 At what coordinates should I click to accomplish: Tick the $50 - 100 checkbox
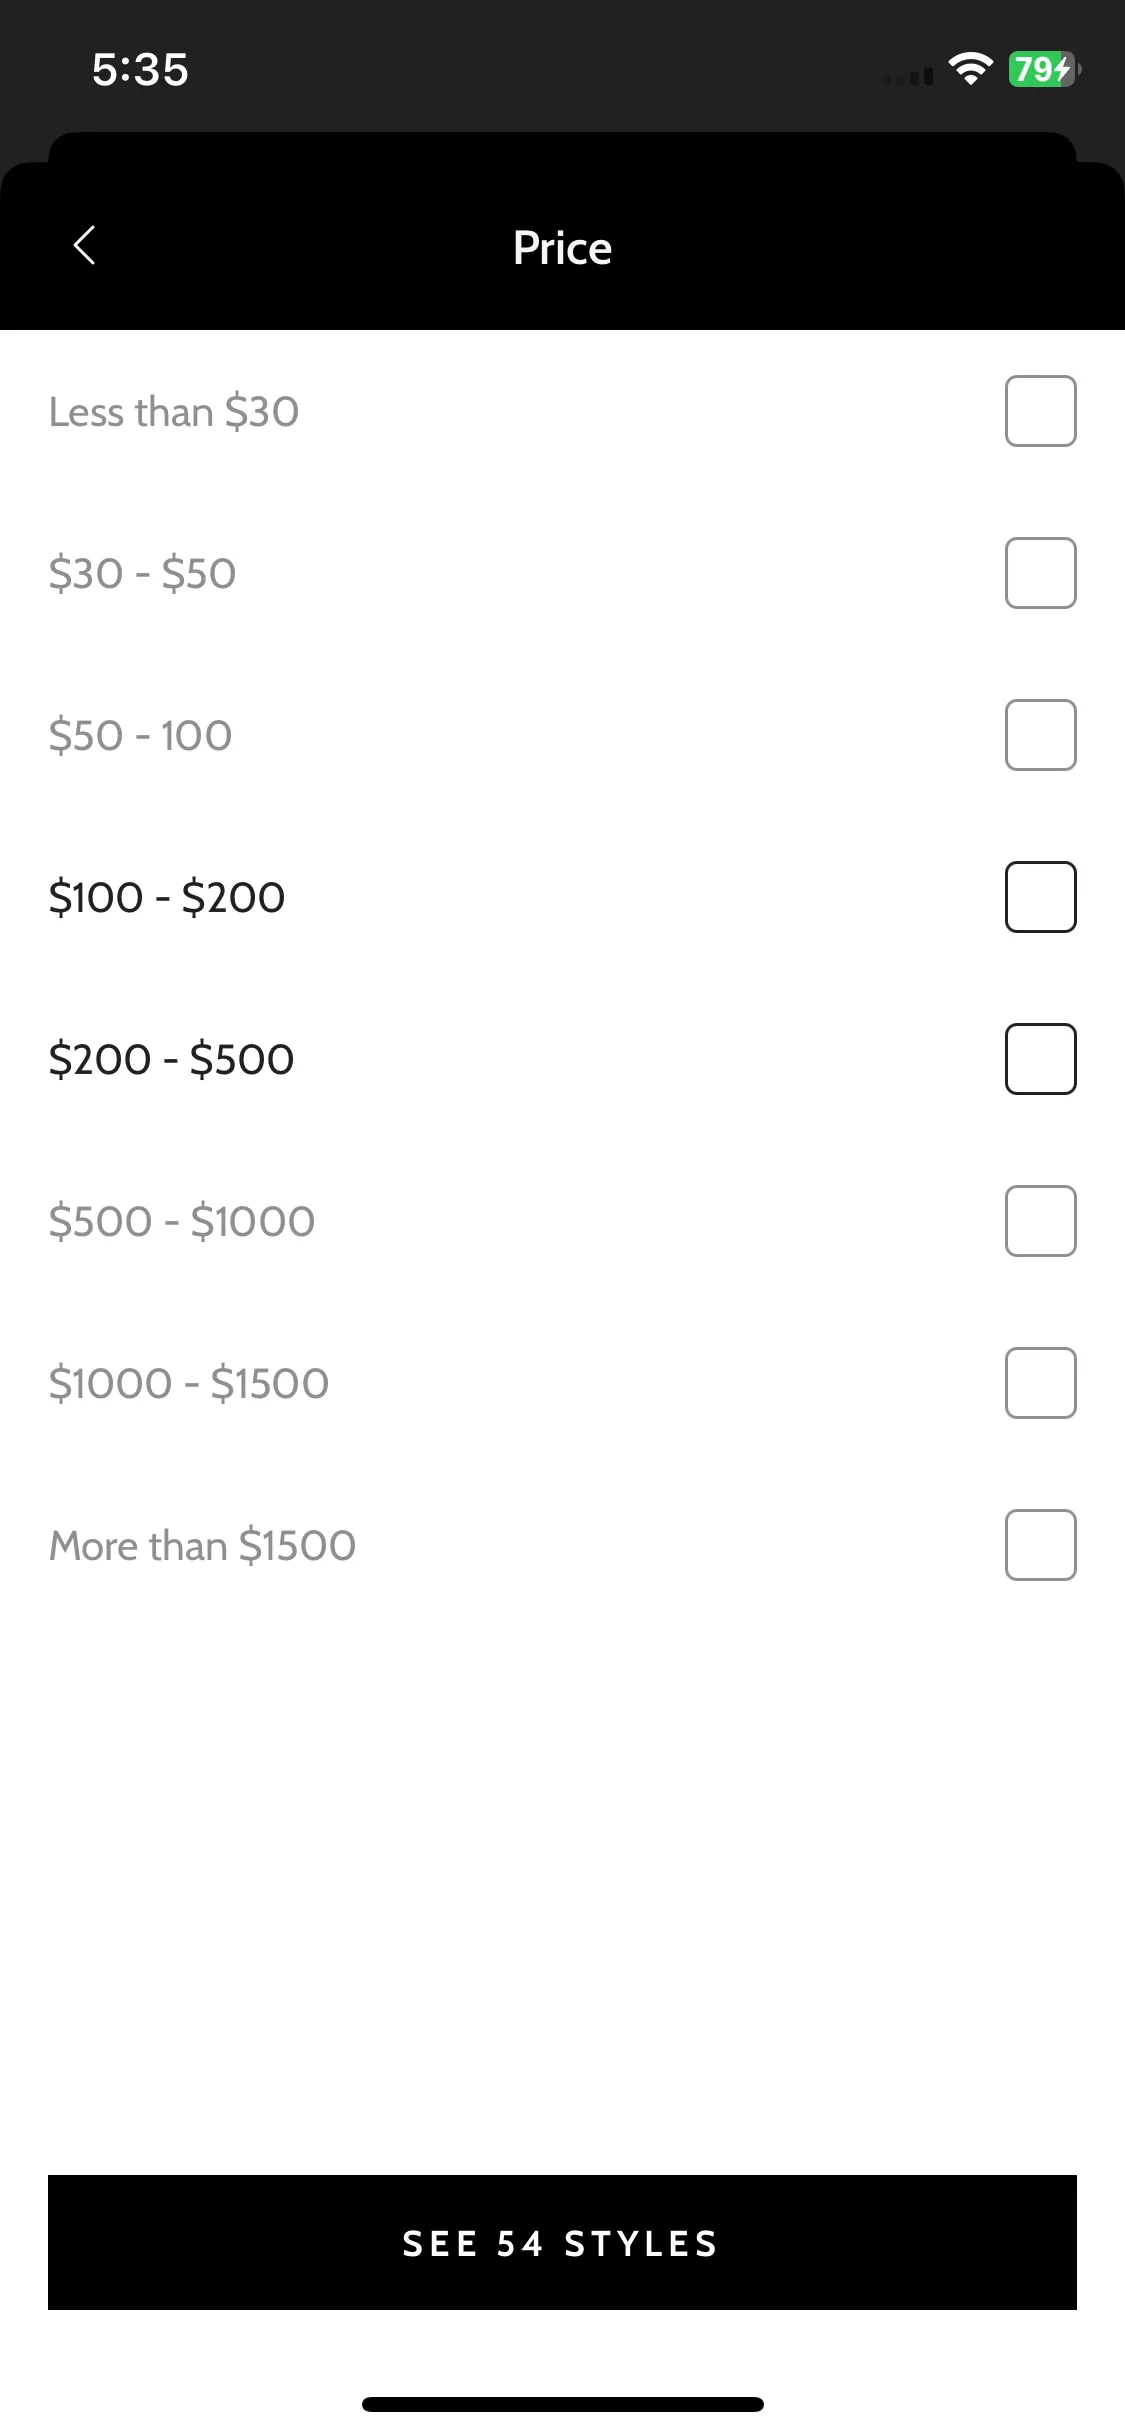1040,735
